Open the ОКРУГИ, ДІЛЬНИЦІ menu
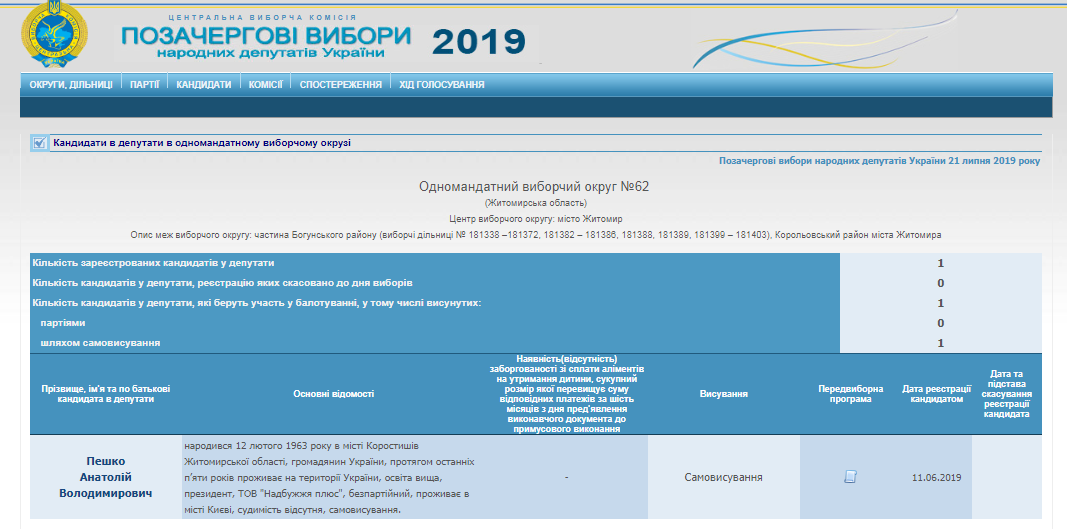This screenshot has width=1067, height=529. 71,85
